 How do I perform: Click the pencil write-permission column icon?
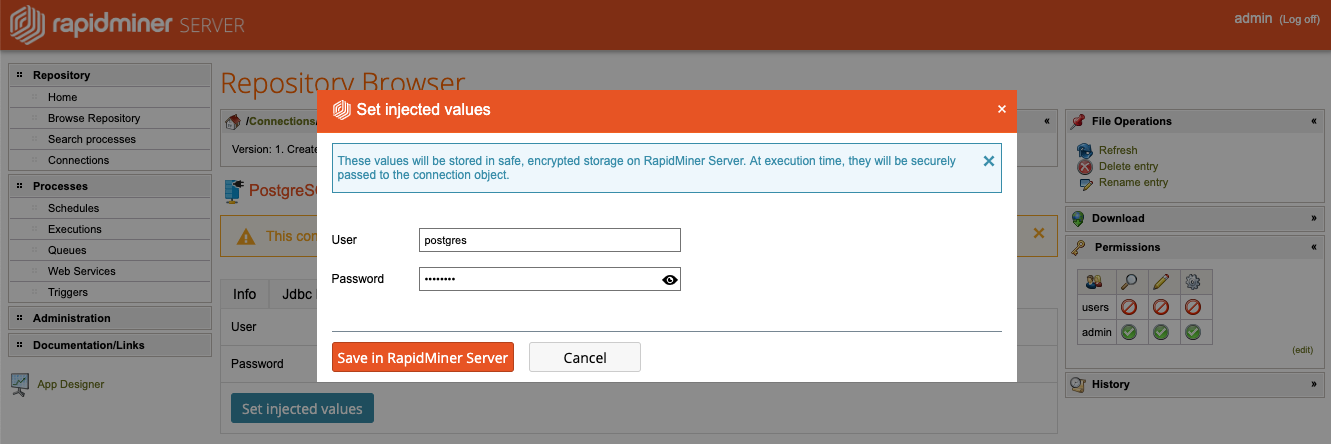coord(1161,282)
